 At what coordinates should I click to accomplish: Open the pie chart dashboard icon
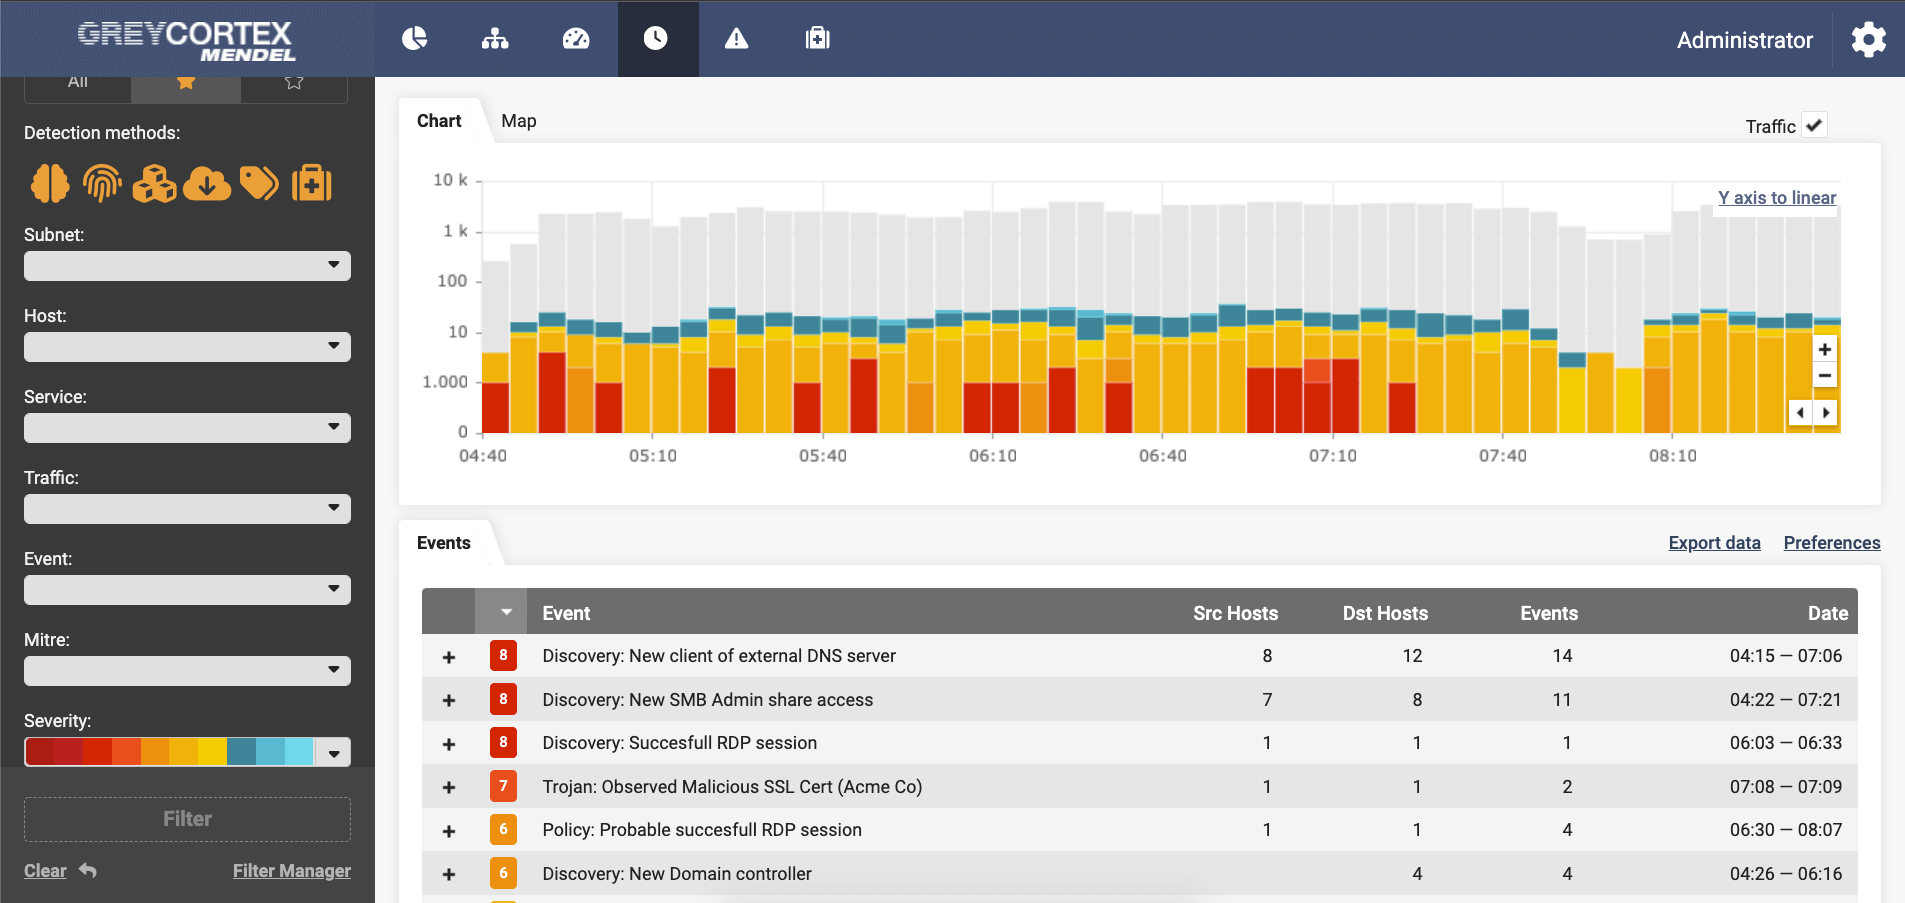click(x=414, y=39)
